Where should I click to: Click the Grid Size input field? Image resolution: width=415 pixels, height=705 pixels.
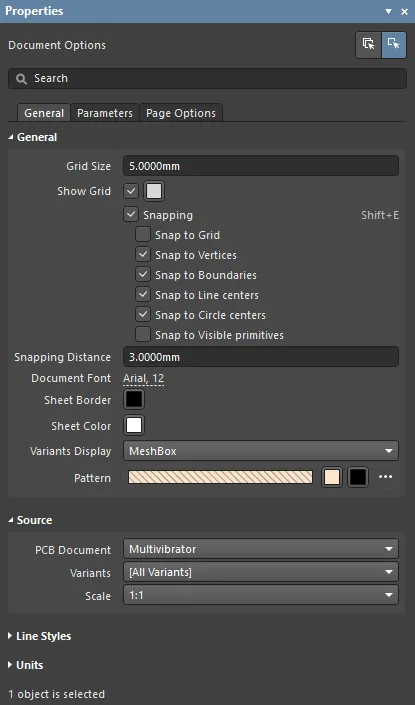coord(261,166)
